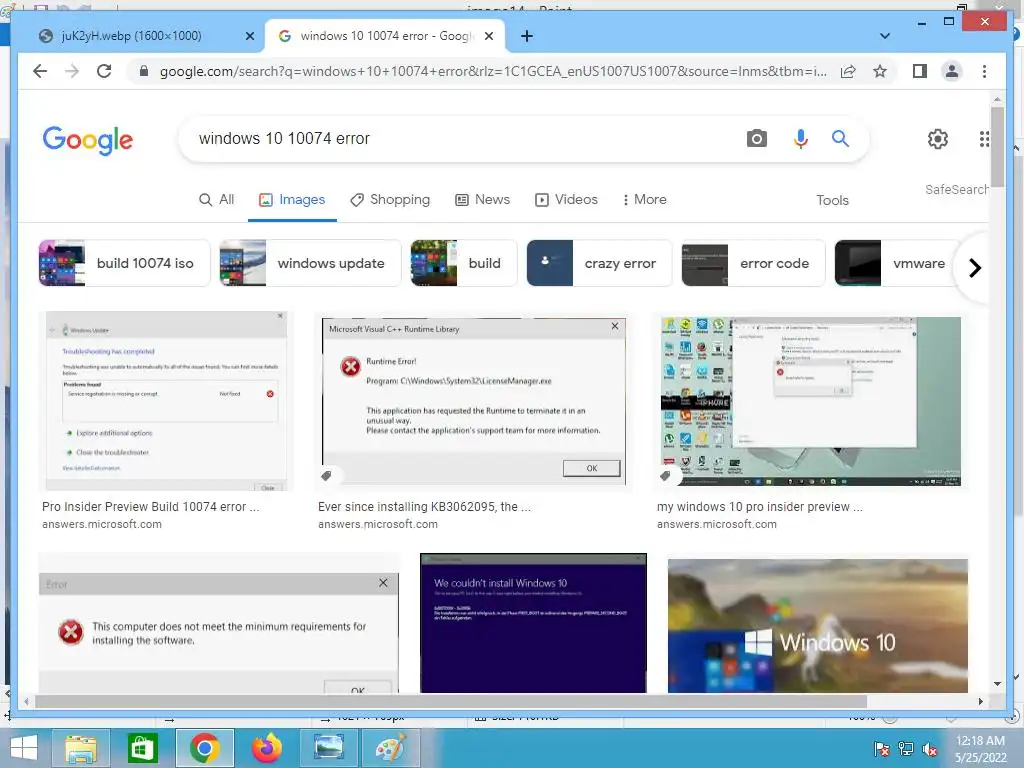Click the forward navigation arrow
This screenshot has width=1024, height=768.
tap(72, 71)
